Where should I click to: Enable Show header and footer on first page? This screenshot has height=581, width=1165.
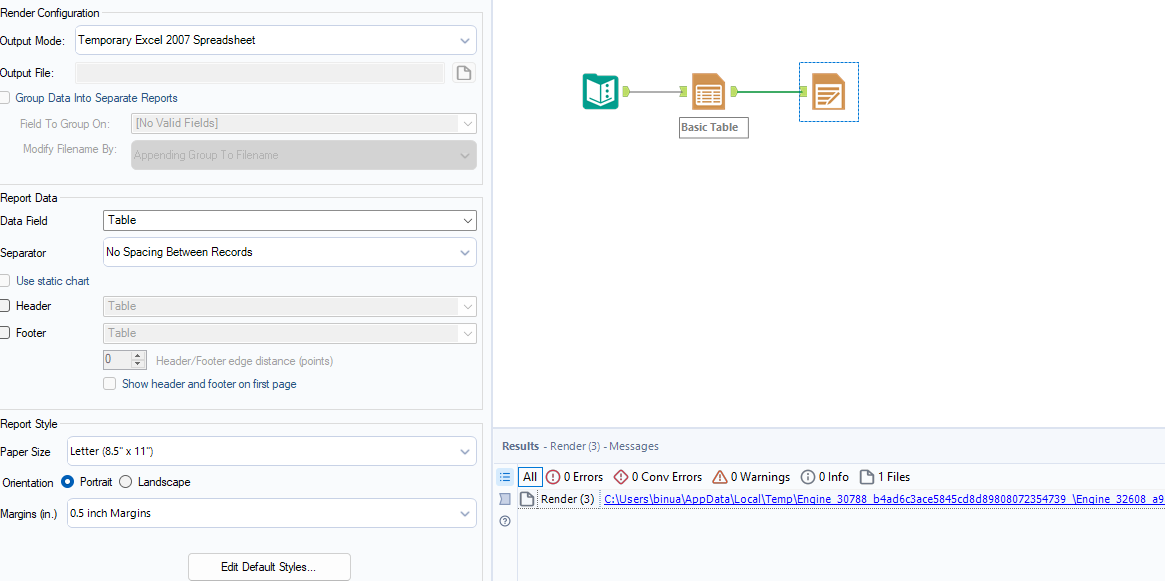[109, 384]
